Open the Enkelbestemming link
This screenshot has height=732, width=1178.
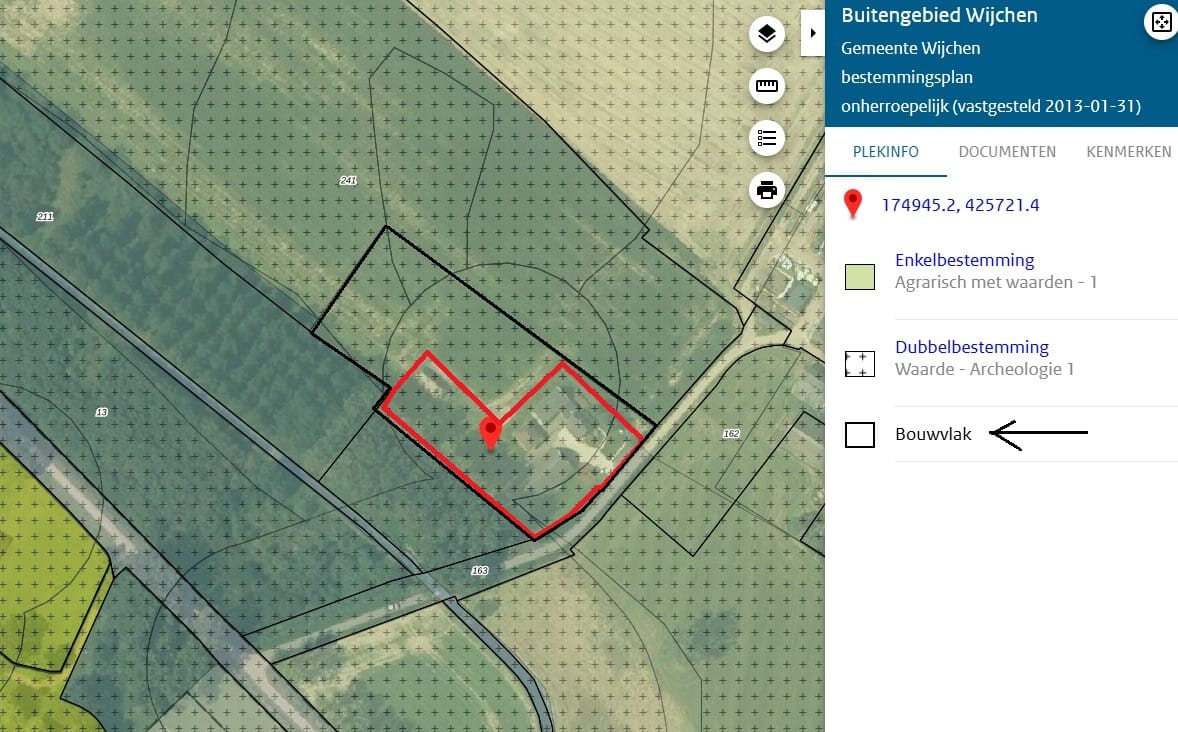(x=965, y=260)
